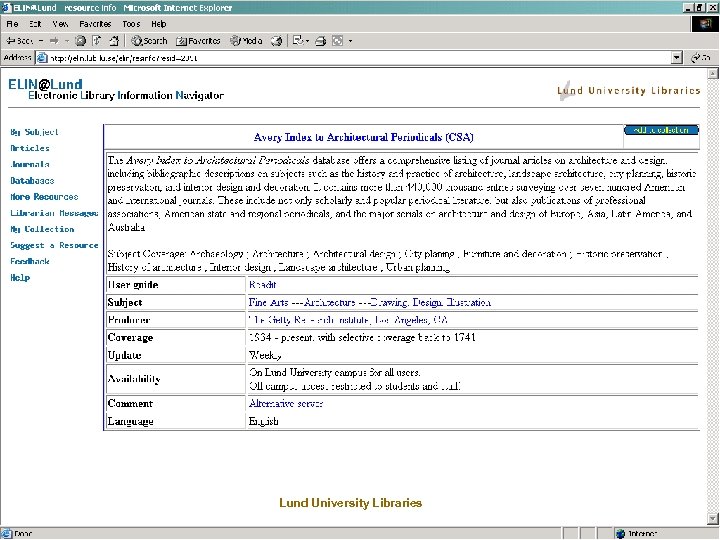The width and height of the screenshot is (720, 540).
Task: Open Librarian Messages in sidebar
Action: (54, 213)
